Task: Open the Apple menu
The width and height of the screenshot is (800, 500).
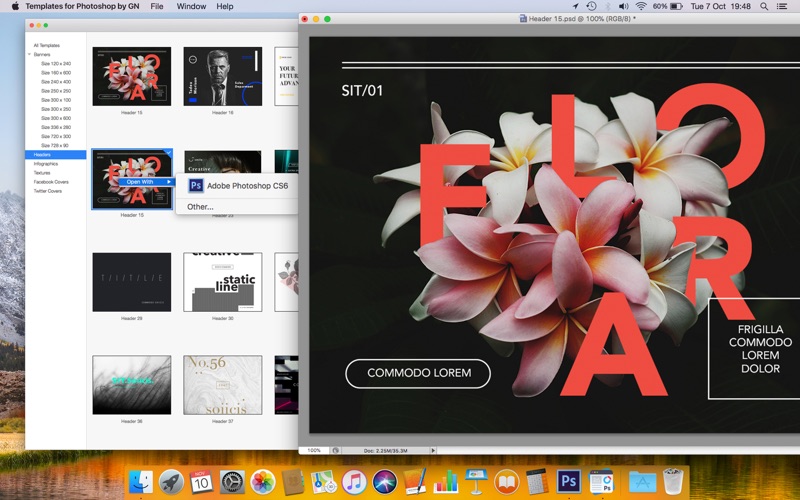Action: [15, 6]
